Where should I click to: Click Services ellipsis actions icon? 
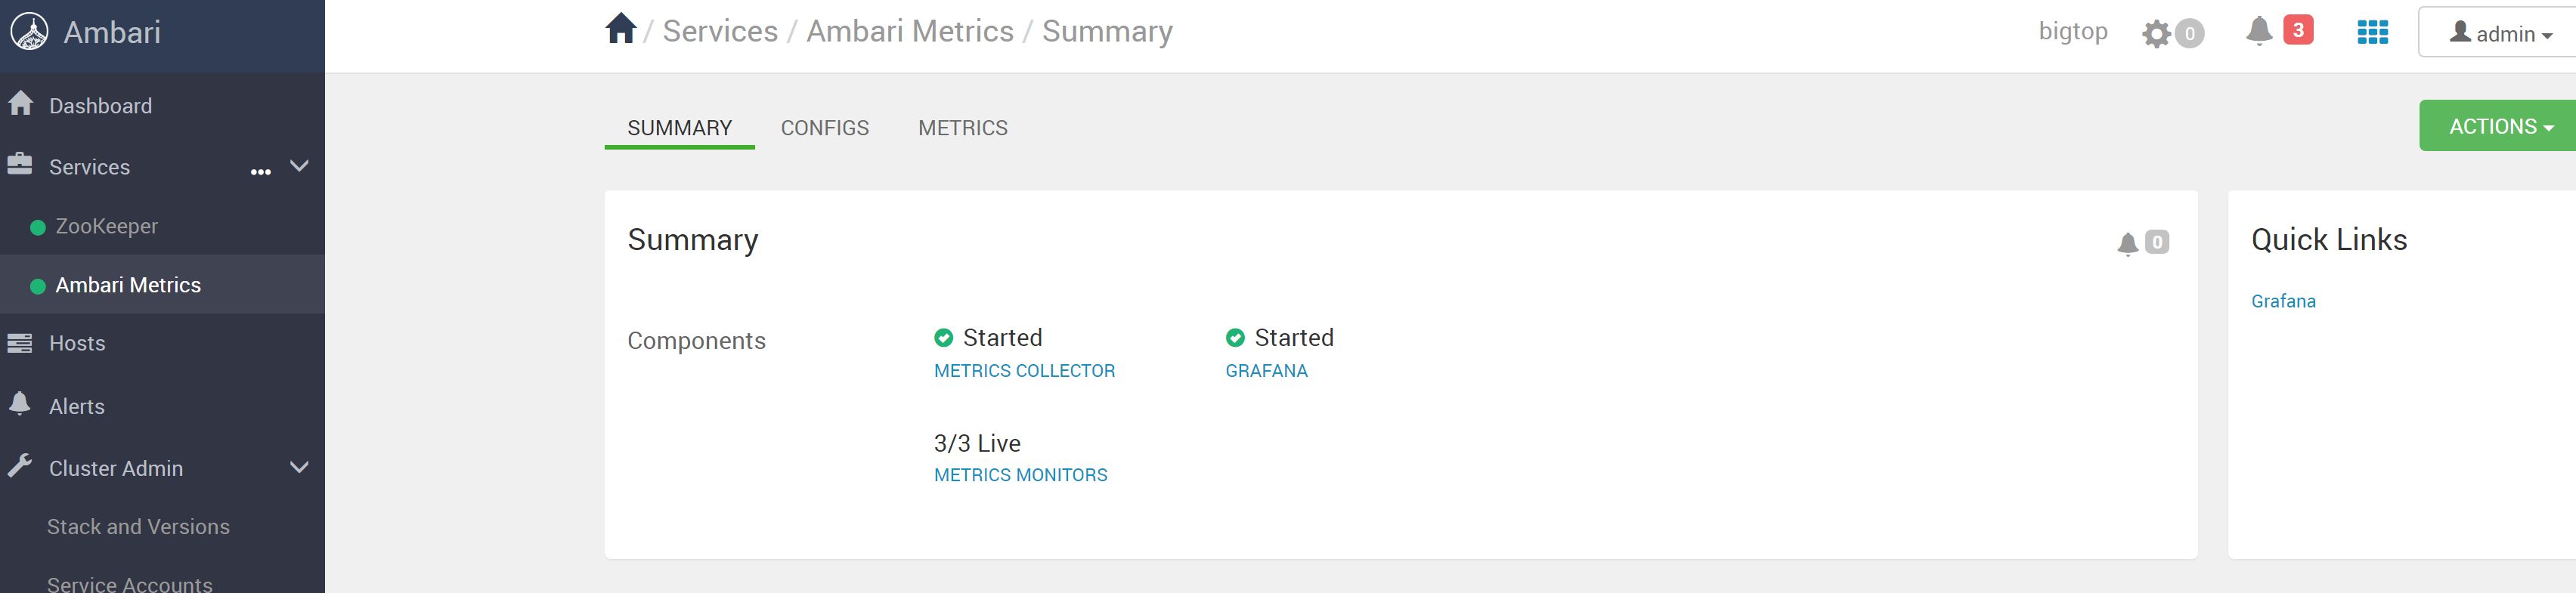click(261, 172)
